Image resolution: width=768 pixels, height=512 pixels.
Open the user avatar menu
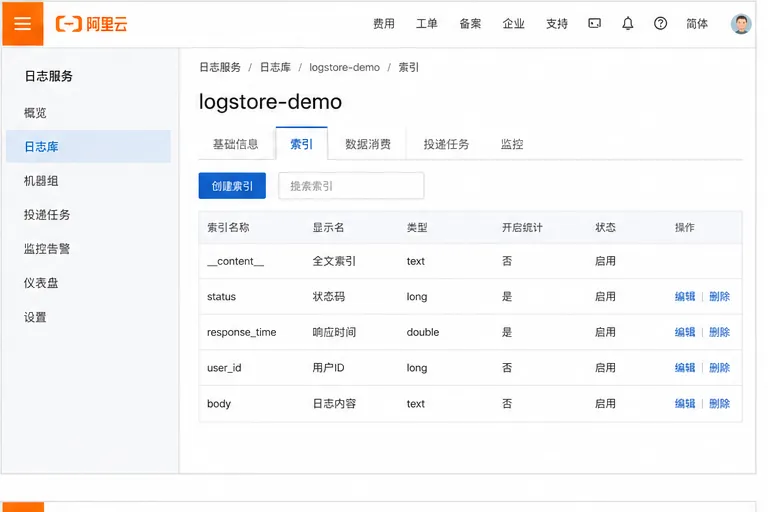pyautogui.click(x=741, y=24)
